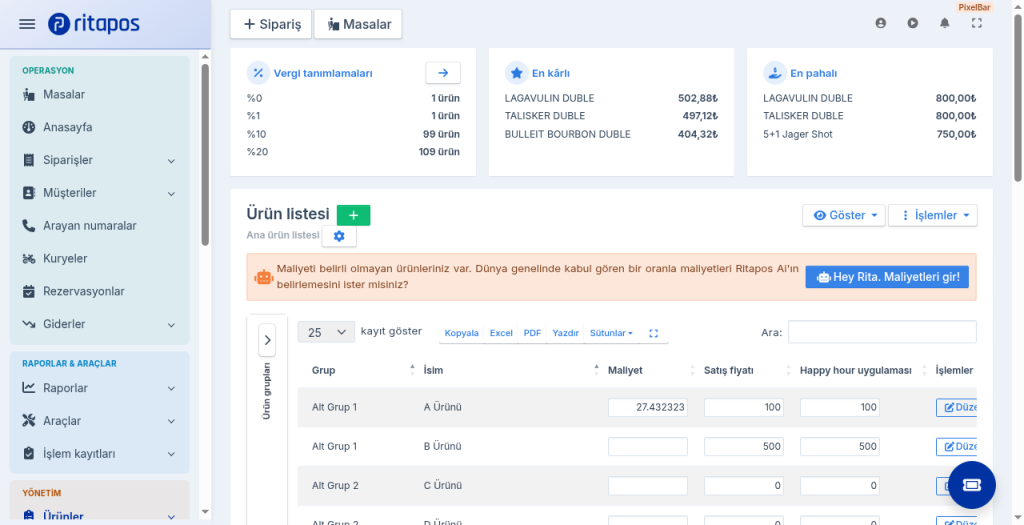Viewport: 1024px width, 525px height.
Task: Click the Ara search input field
Action: coord(882,332)
